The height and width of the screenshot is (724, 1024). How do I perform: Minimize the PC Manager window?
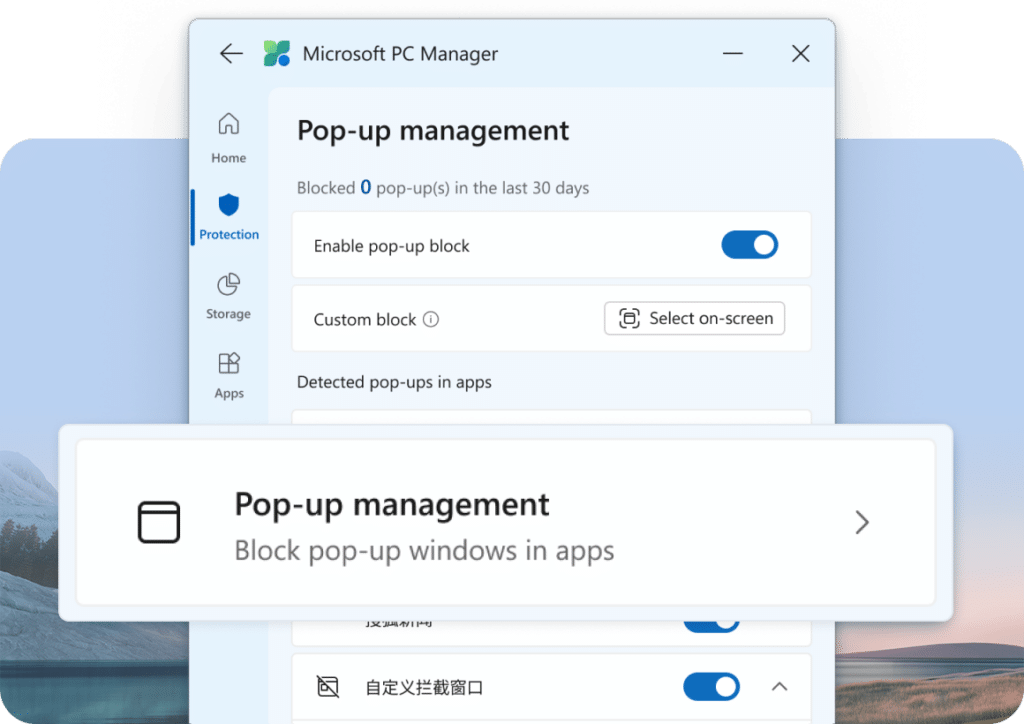click(x=733, y=54)
